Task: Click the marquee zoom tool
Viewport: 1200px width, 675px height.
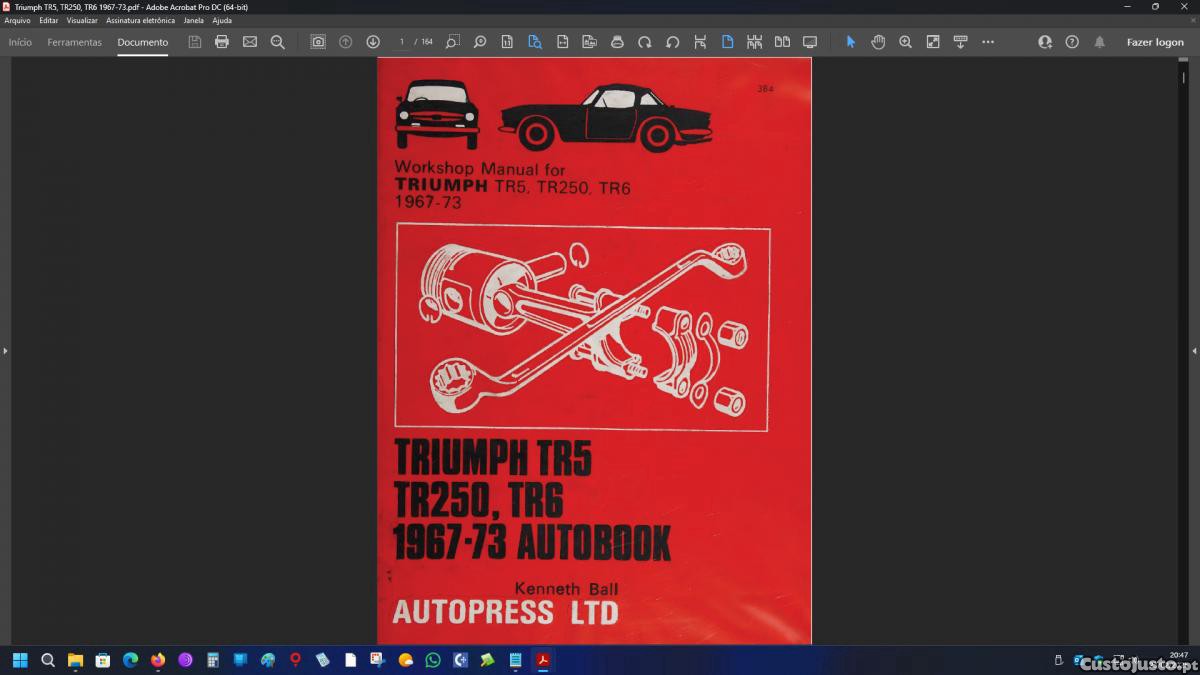Action: click(453, 42)
